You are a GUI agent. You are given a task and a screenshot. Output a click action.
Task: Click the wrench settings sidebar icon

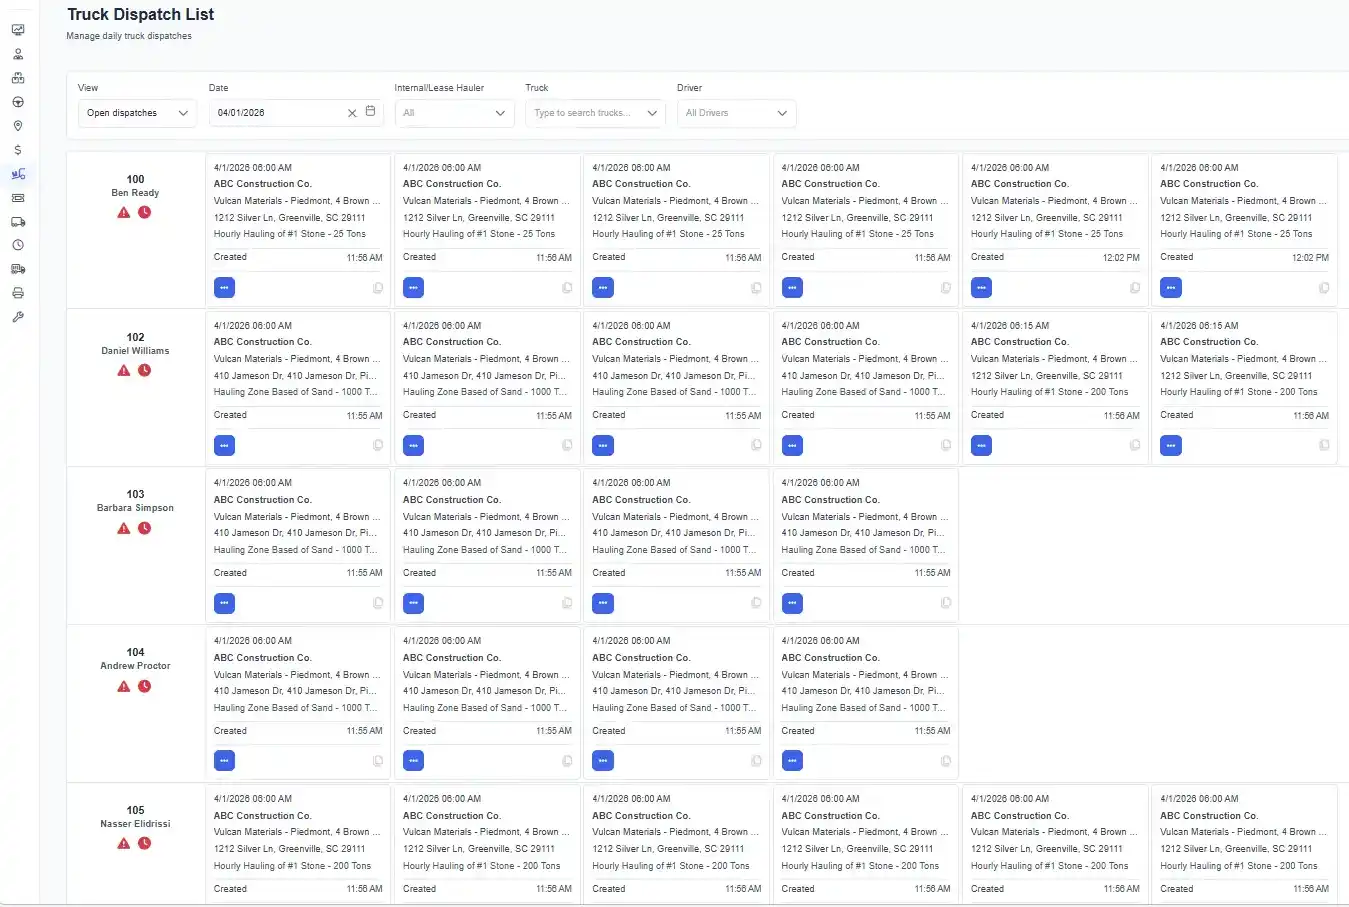point(18,317)
